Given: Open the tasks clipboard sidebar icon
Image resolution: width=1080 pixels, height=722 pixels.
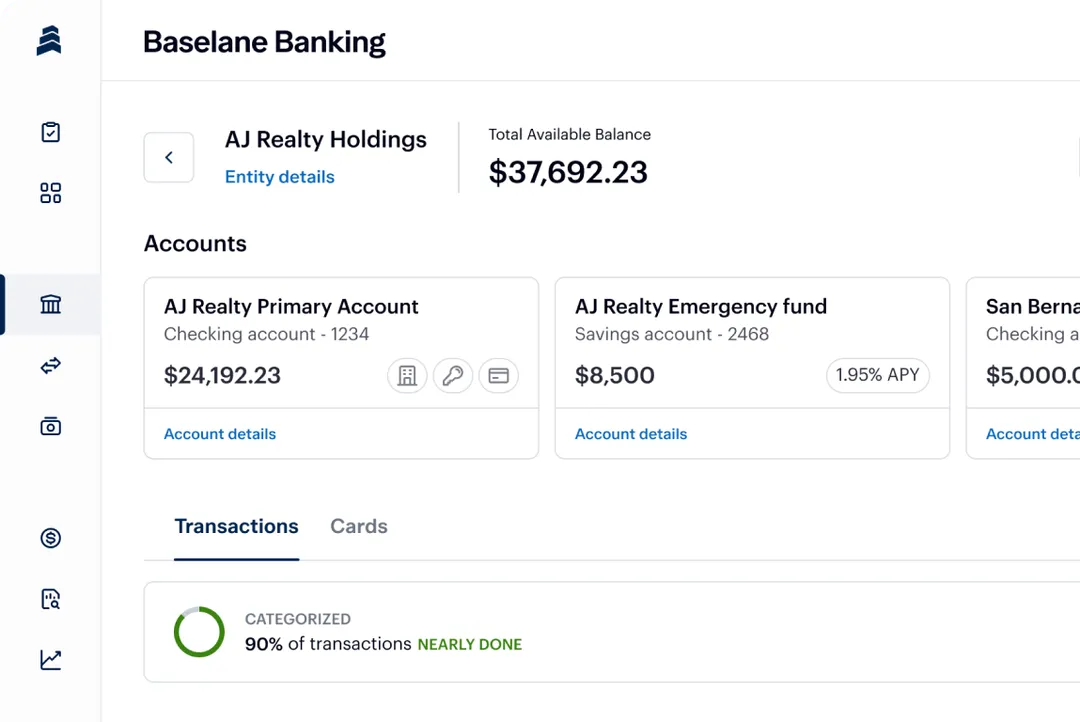Looking at the screenshot, I should pyautogui.click(x=51, y=132).
